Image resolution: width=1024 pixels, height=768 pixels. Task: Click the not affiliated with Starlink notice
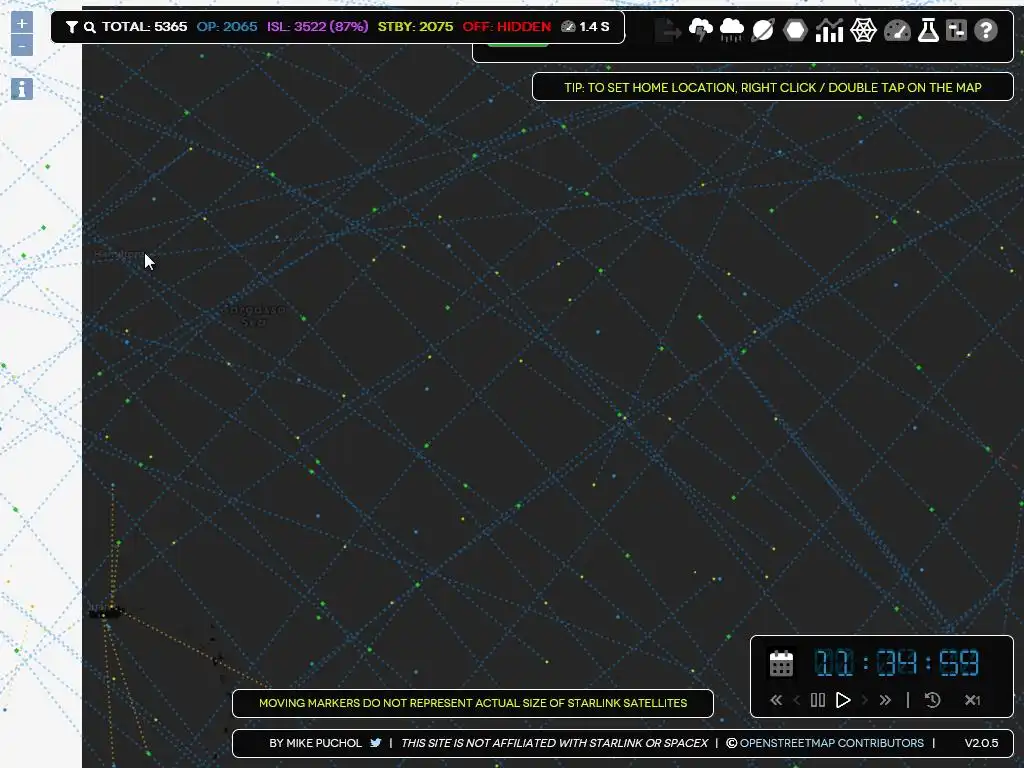coord(554,743)
